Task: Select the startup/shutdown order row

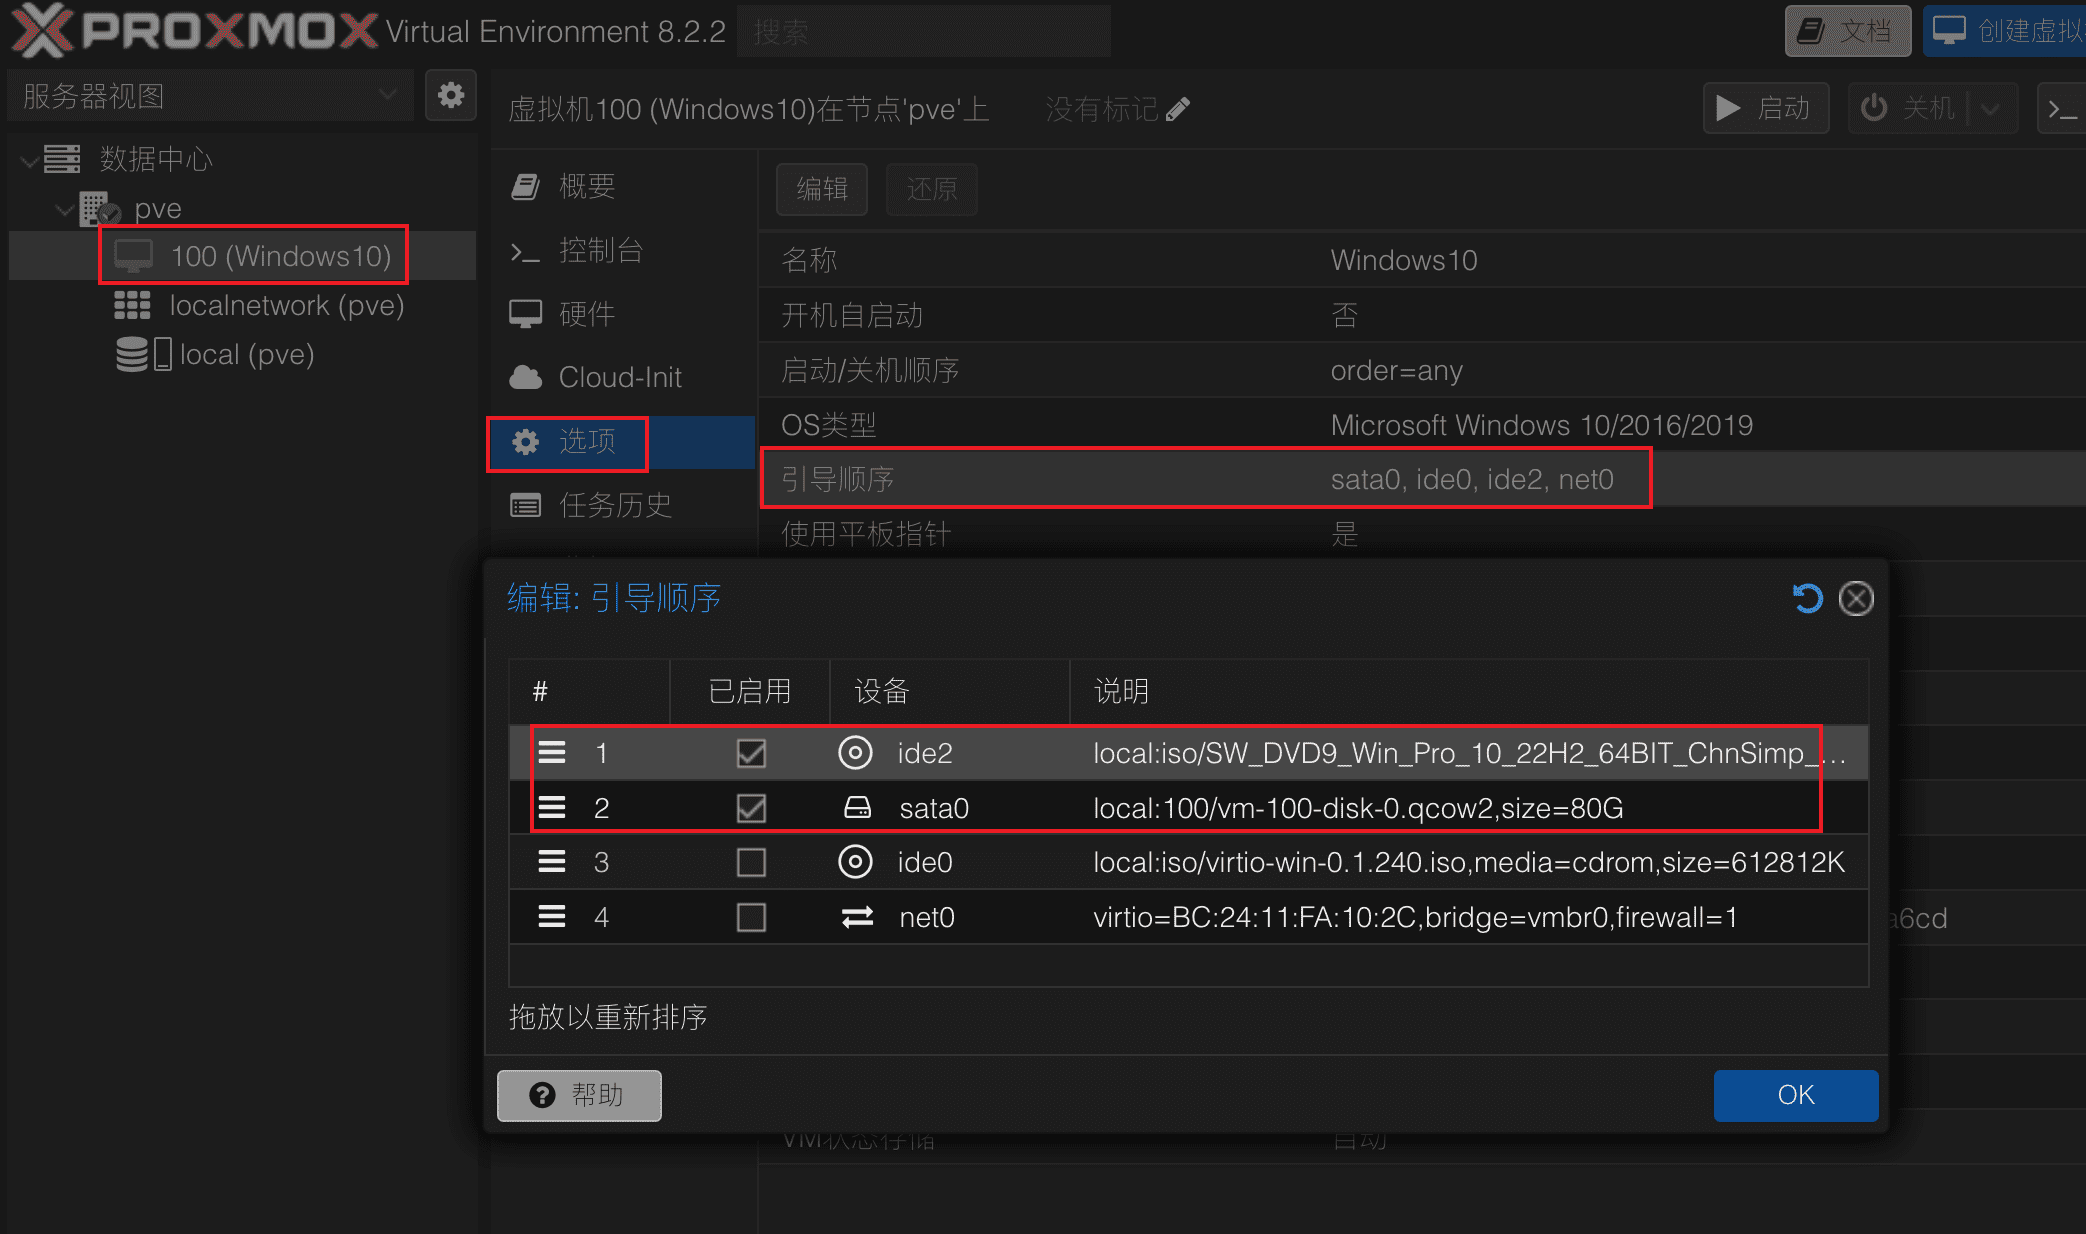Action: click(x=1422, y=370)
